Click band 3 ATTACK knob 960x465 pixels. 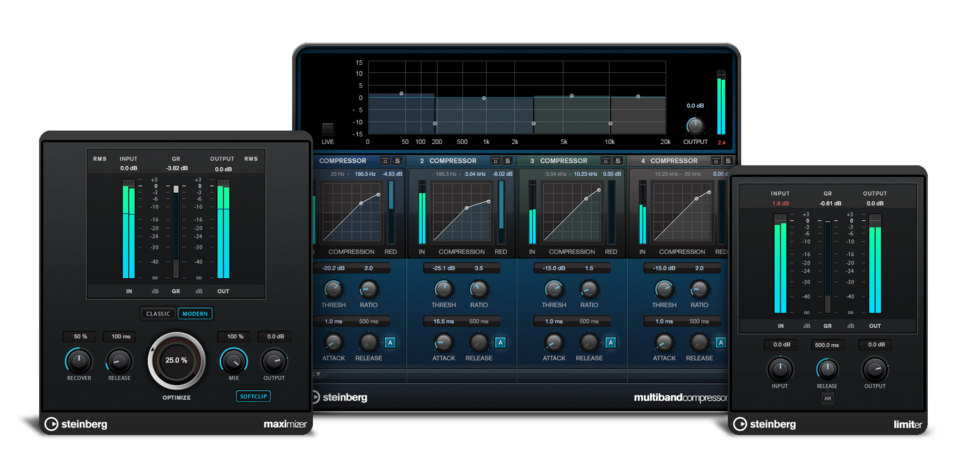click(554, 342)
